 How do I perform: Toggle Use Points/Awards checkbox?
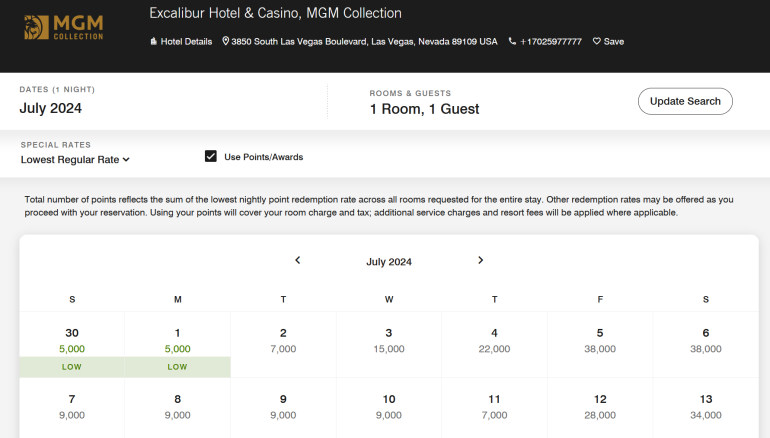point(211,156)
